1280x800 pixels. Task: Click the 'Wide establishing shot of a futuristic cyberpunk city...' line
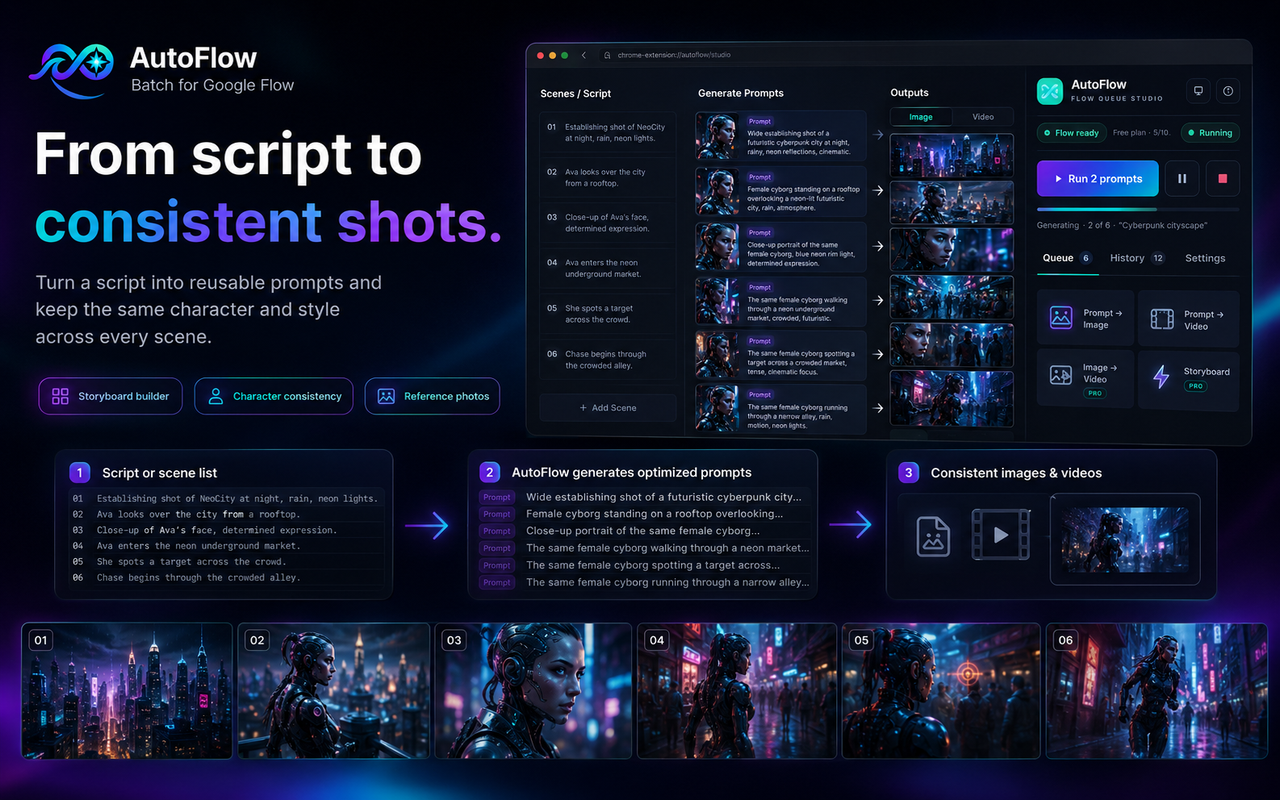tap(664, 497)
